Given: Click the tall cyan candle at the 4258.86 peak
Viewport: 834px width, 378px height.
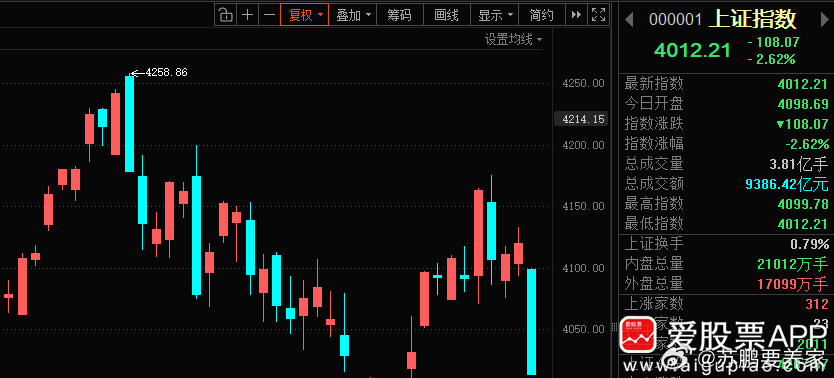Looking at the screenshot, I should click(129, 124).
